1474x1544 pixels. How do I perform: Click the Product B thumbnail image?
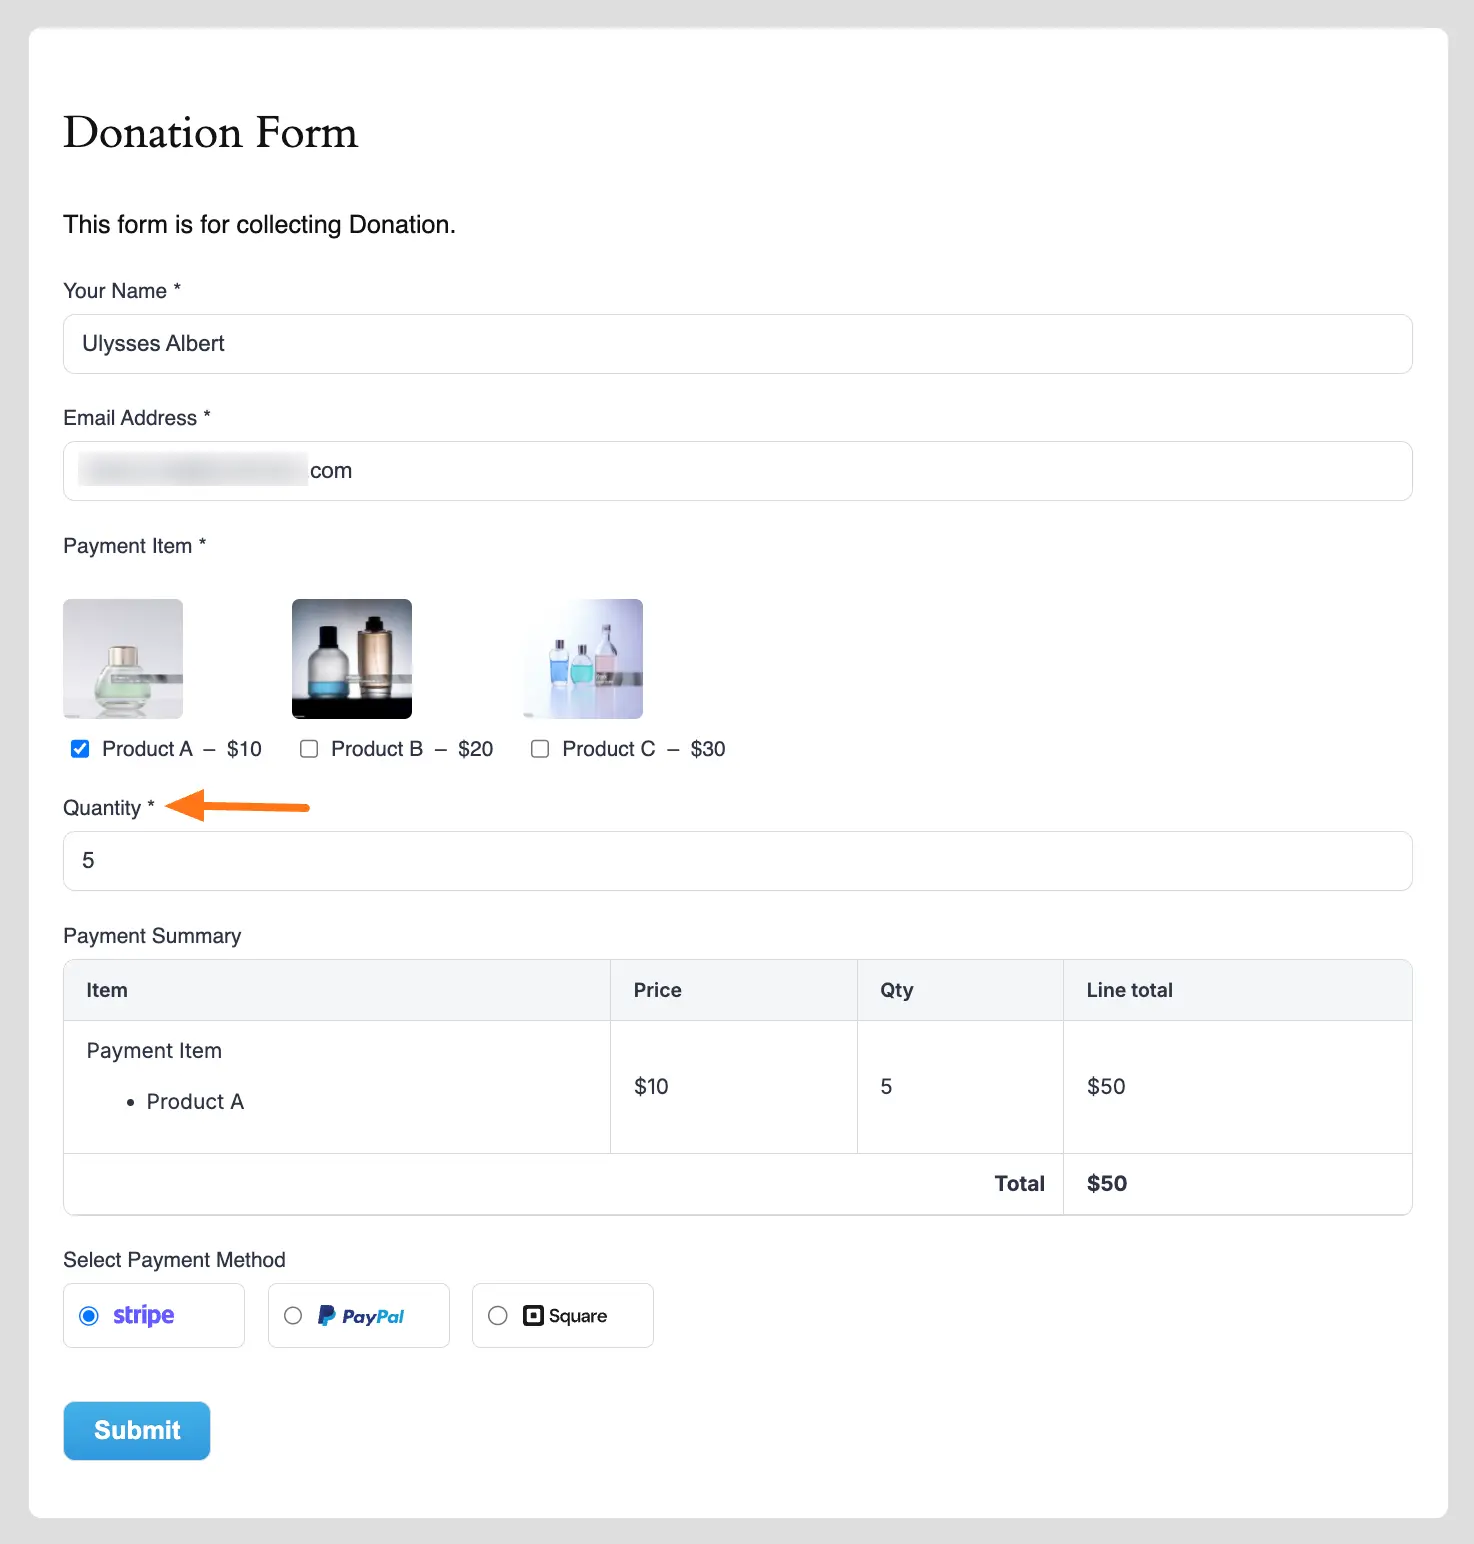tap(351, 658)
